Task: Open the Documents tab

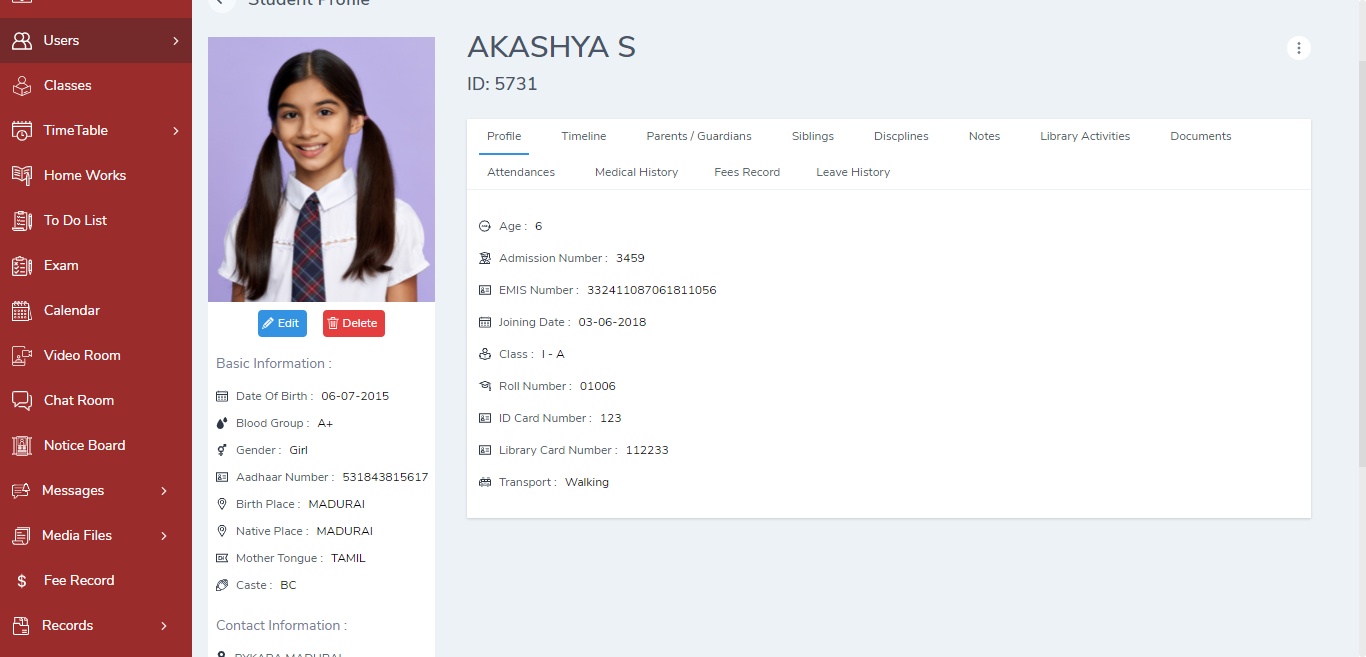Action: coord(1201,137)
